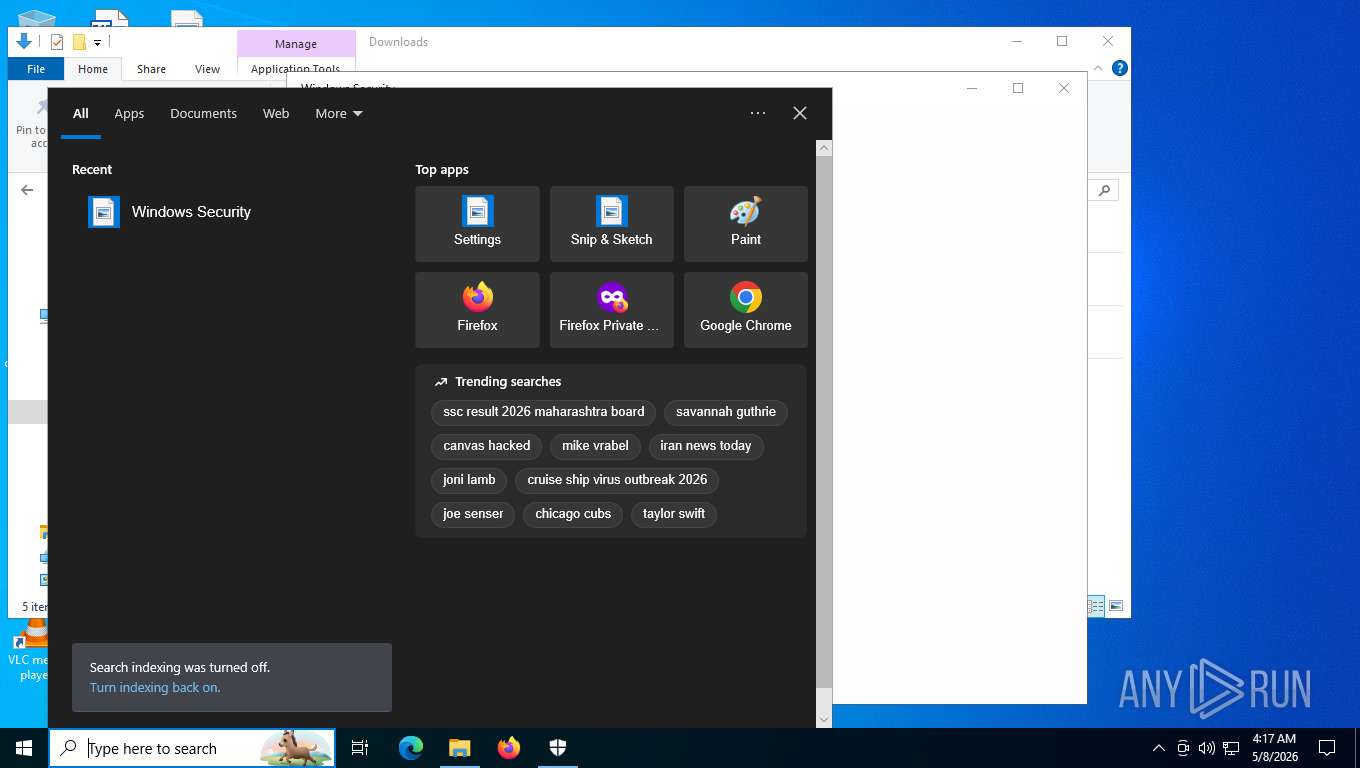Search trending mike vrabel
1360x768 pixels.
[x=595, y=446]
